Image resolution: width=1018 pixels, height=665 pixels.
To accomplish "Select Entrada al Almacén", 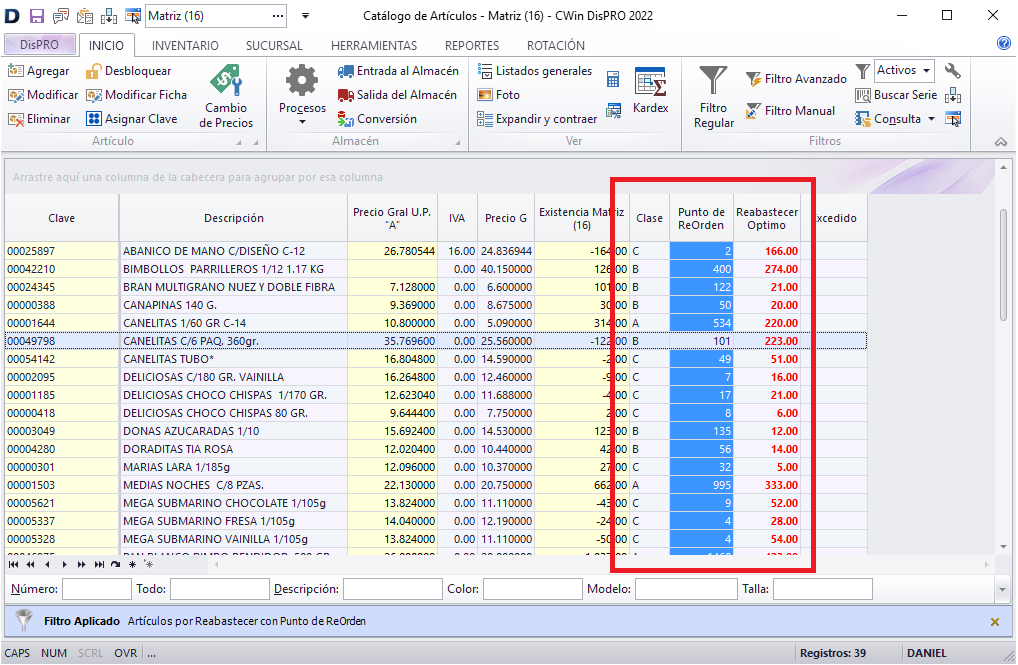I will [398, 71].
